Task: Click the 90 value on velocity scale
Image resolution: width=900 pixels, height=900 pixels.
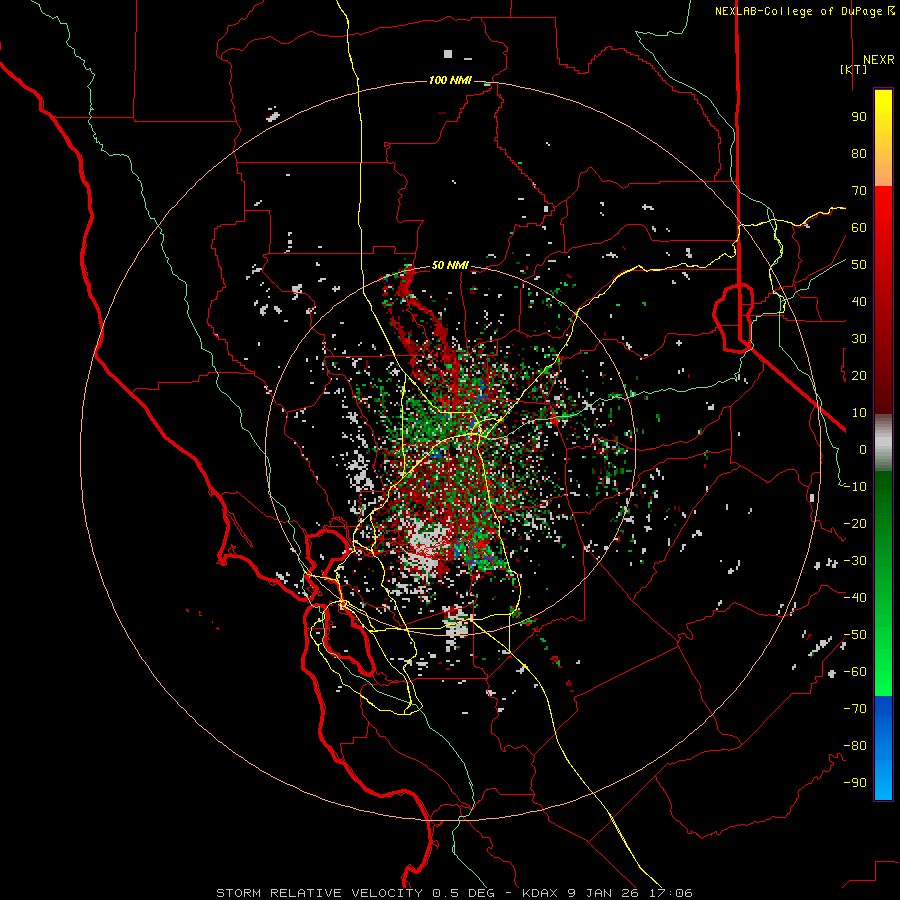Action: tap(859, 117)
